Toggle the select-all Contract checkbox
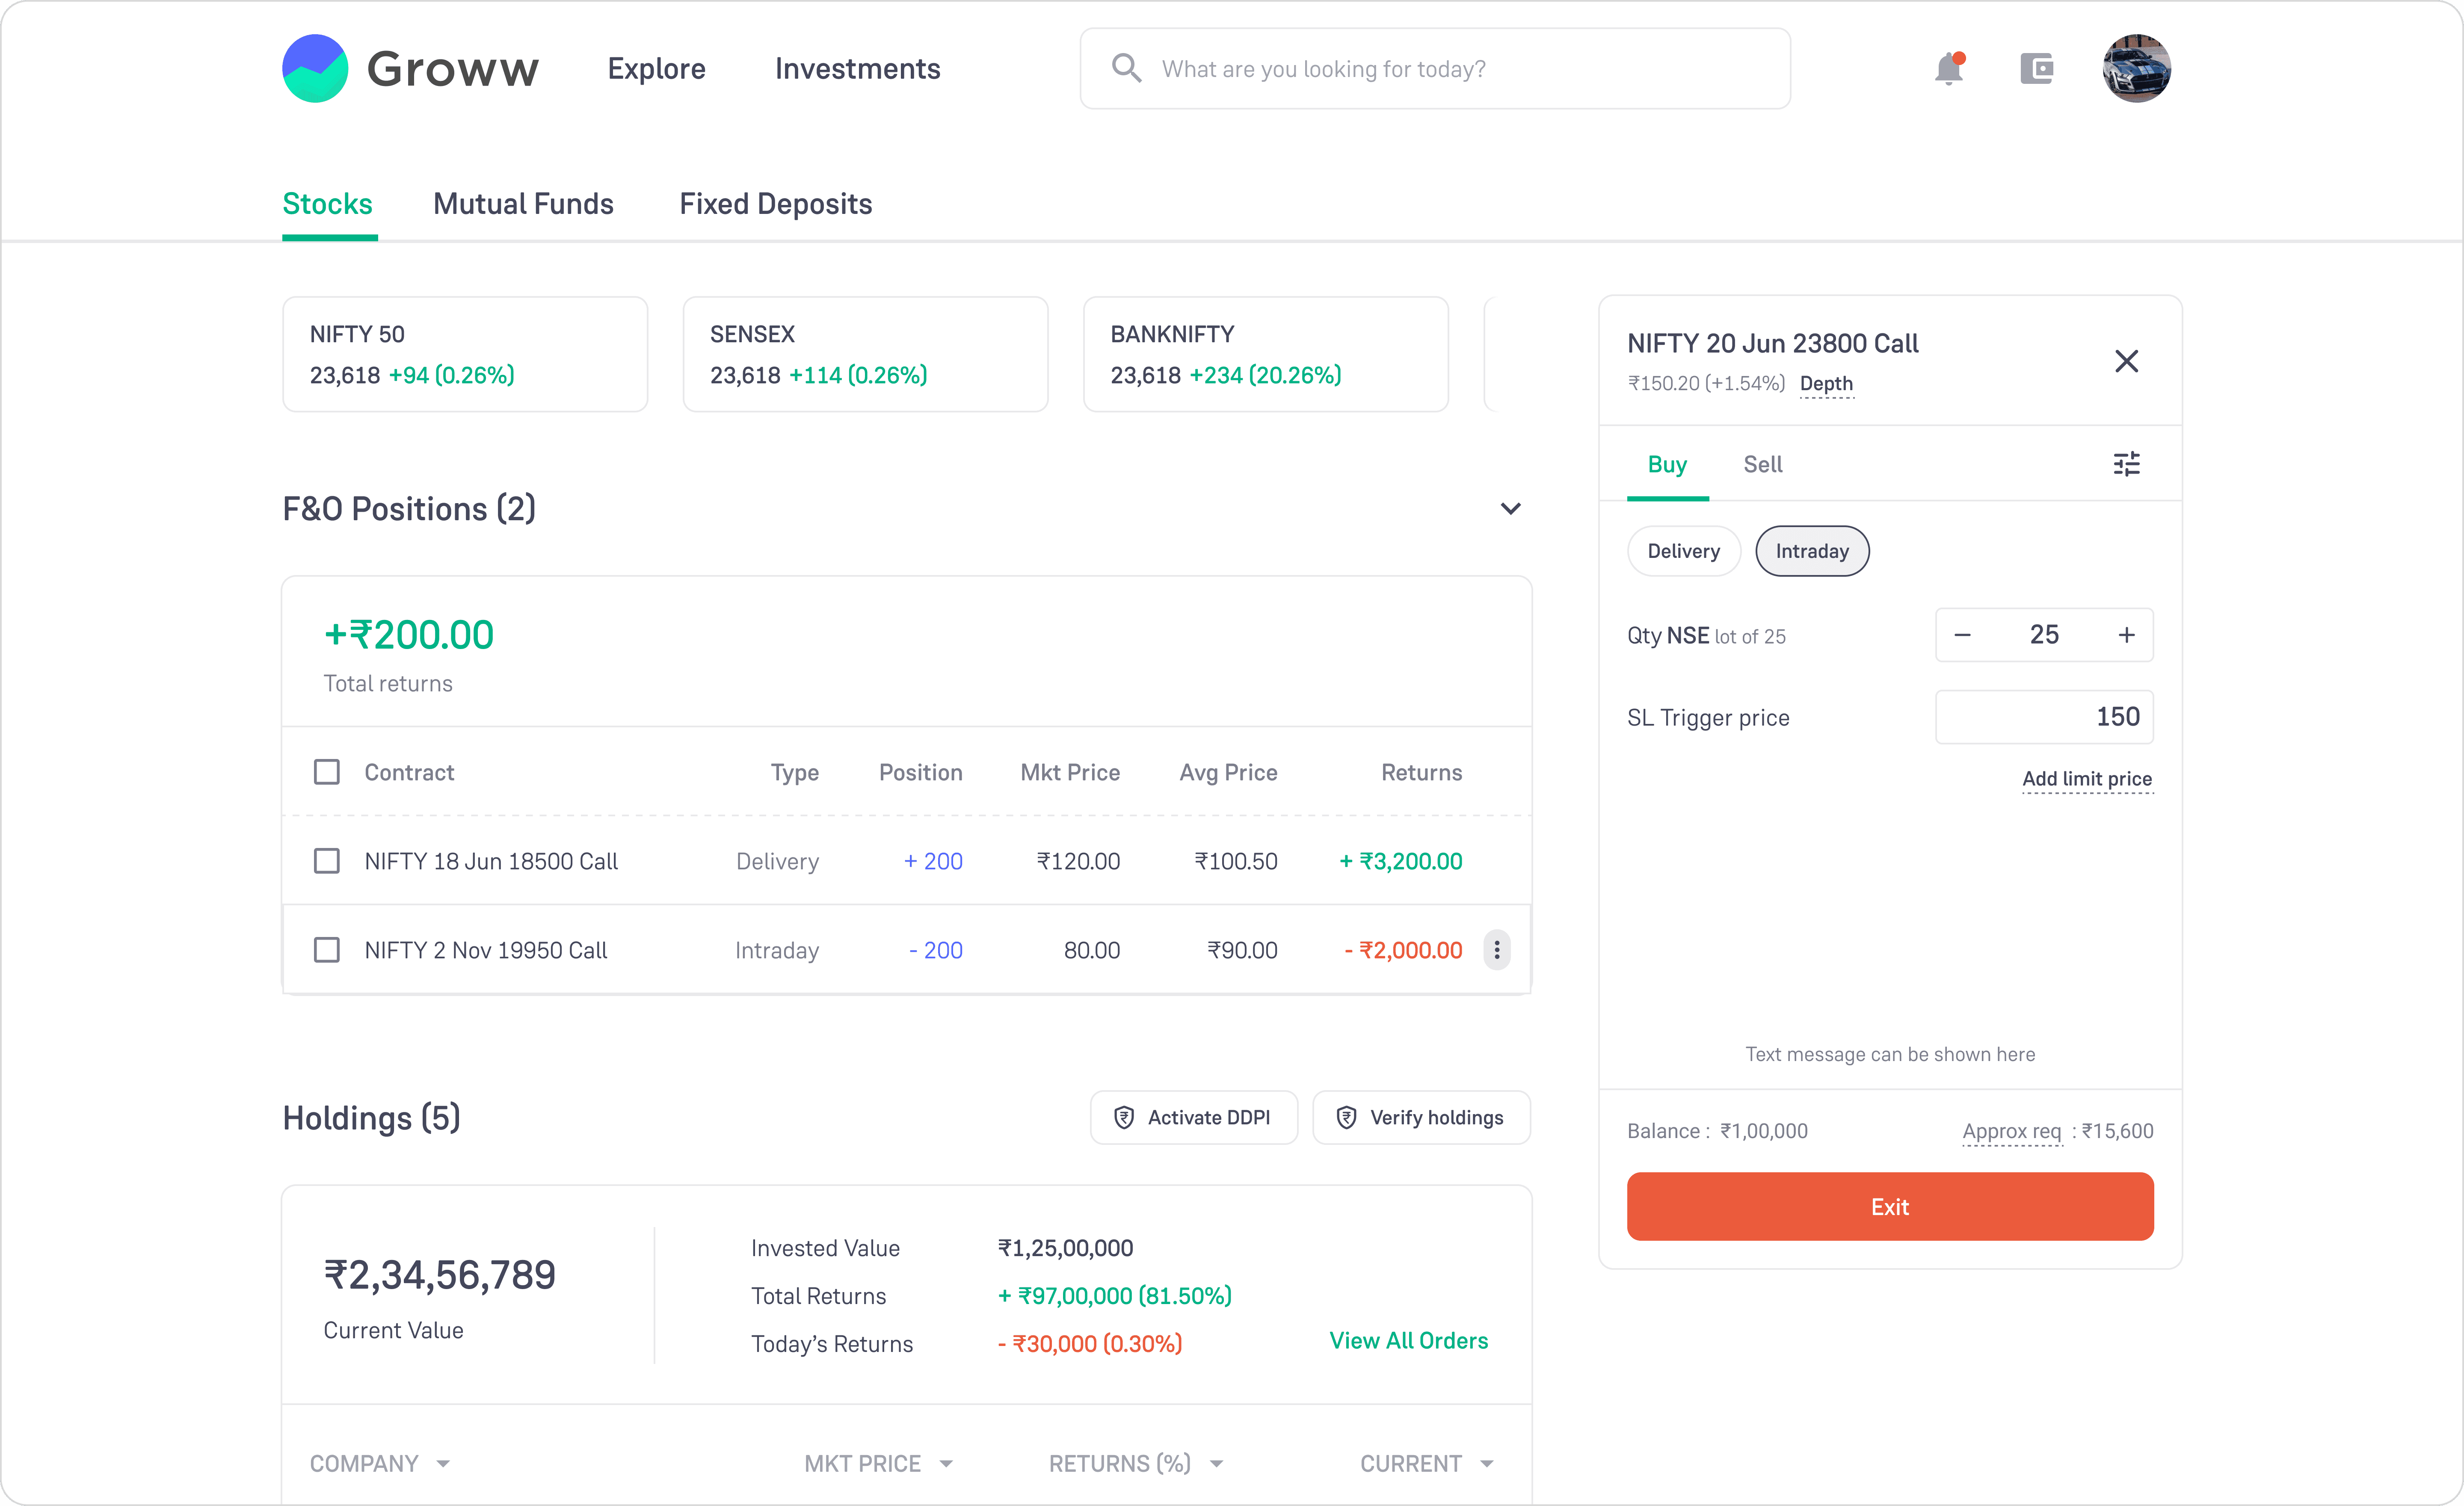Image resolution: width=2464 pixels, height=1506 pixels. [327, 772]
